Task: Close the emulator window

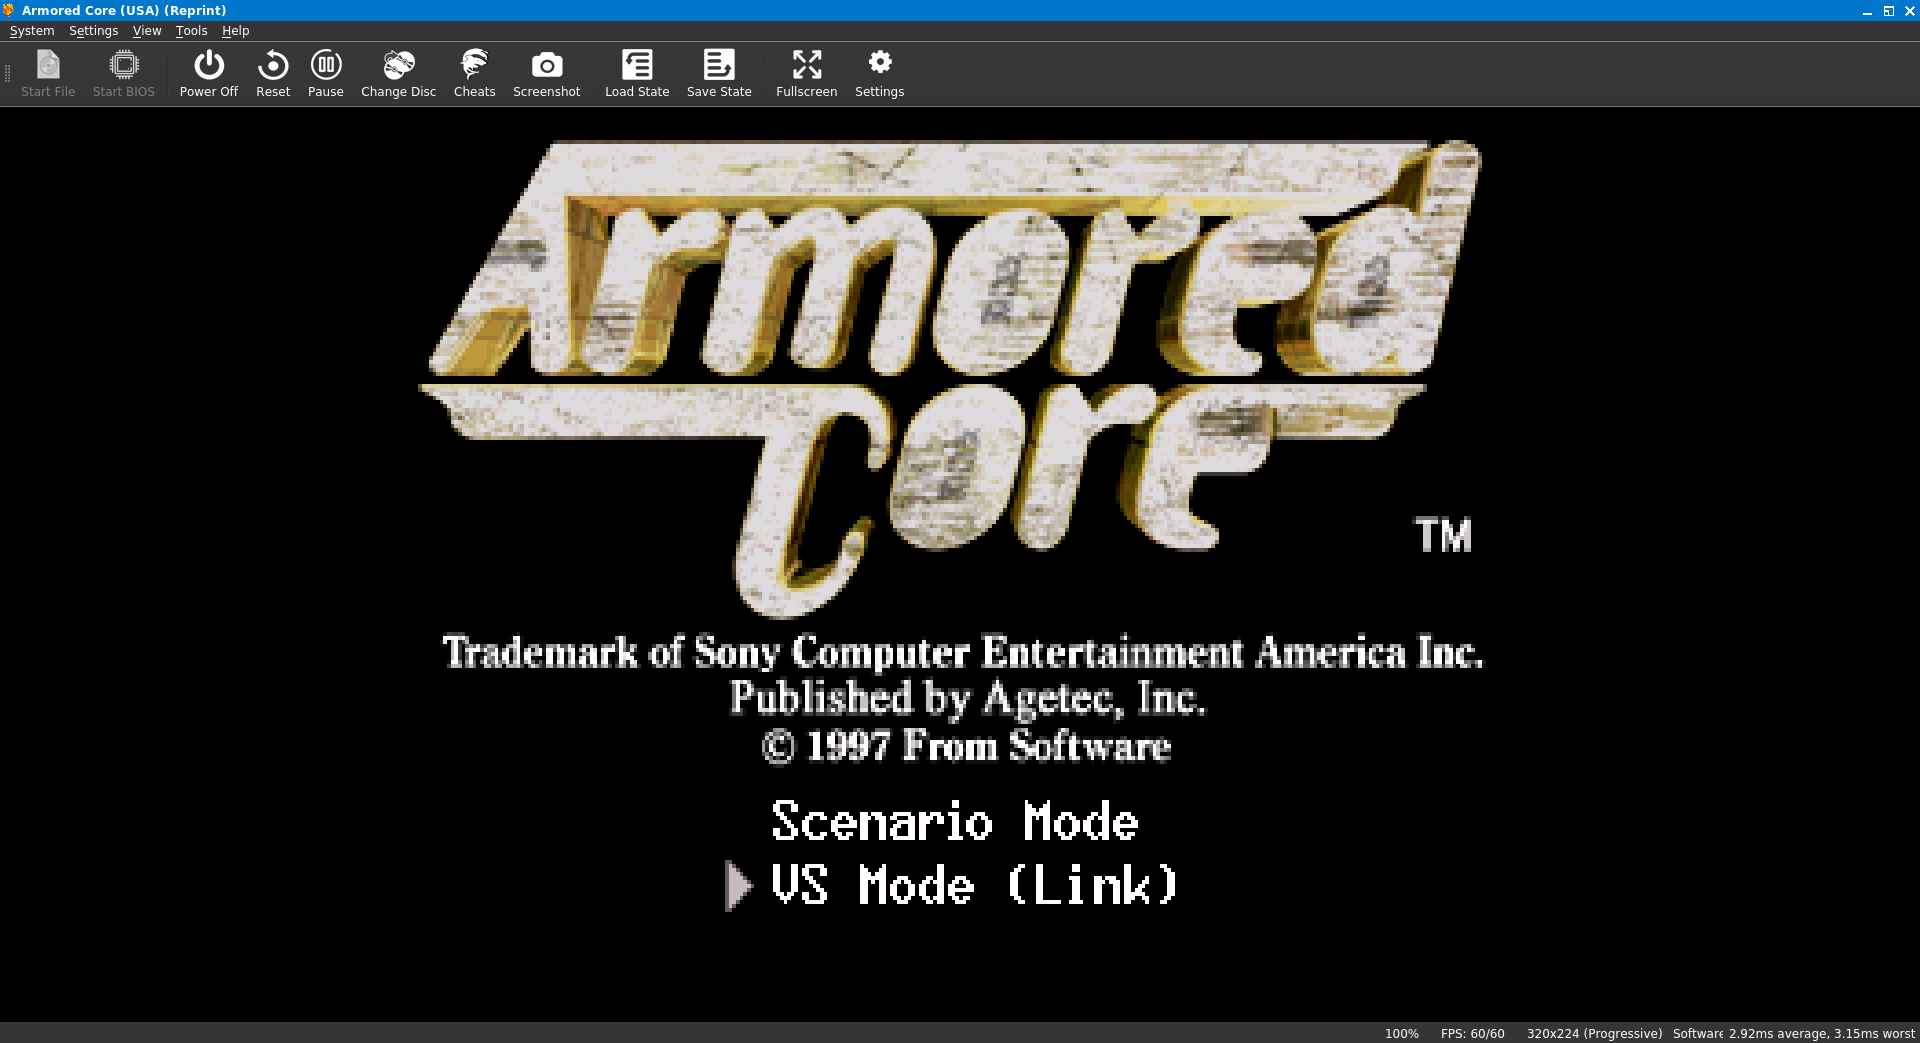Action: click(x=1909, y=11)
